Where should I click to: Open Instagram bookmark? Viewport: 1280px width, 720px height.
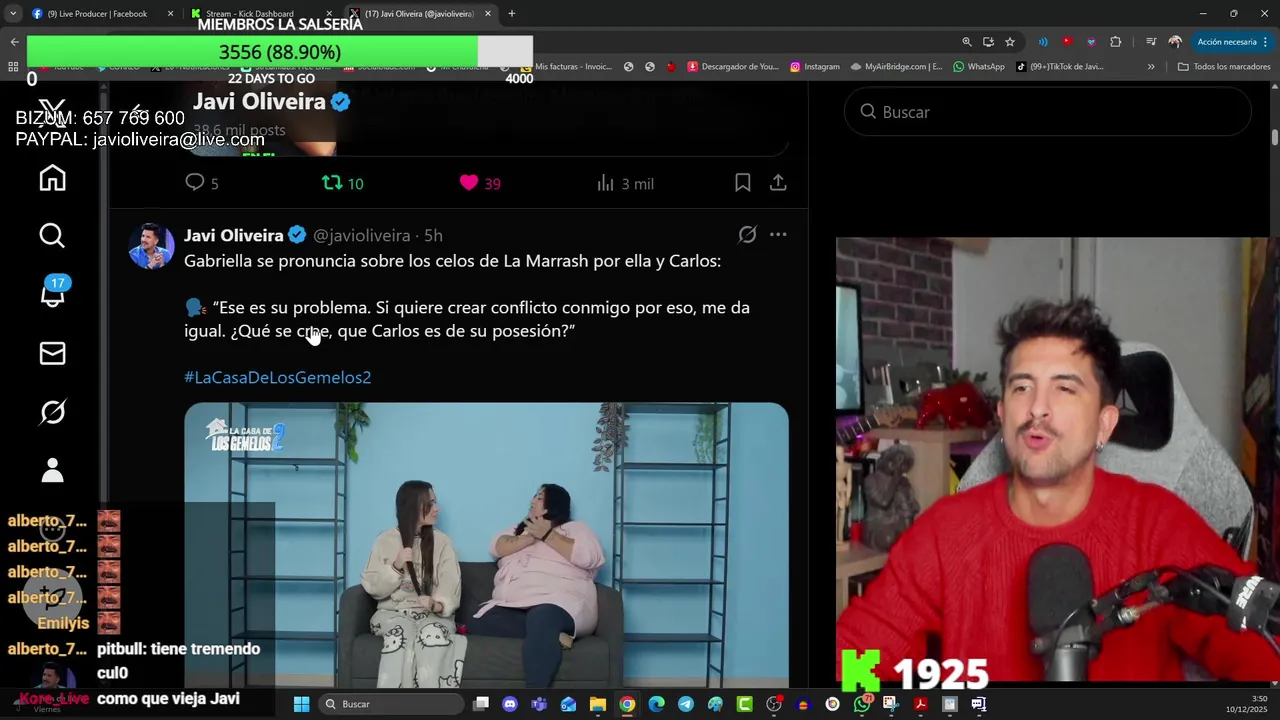click(815, 67)
